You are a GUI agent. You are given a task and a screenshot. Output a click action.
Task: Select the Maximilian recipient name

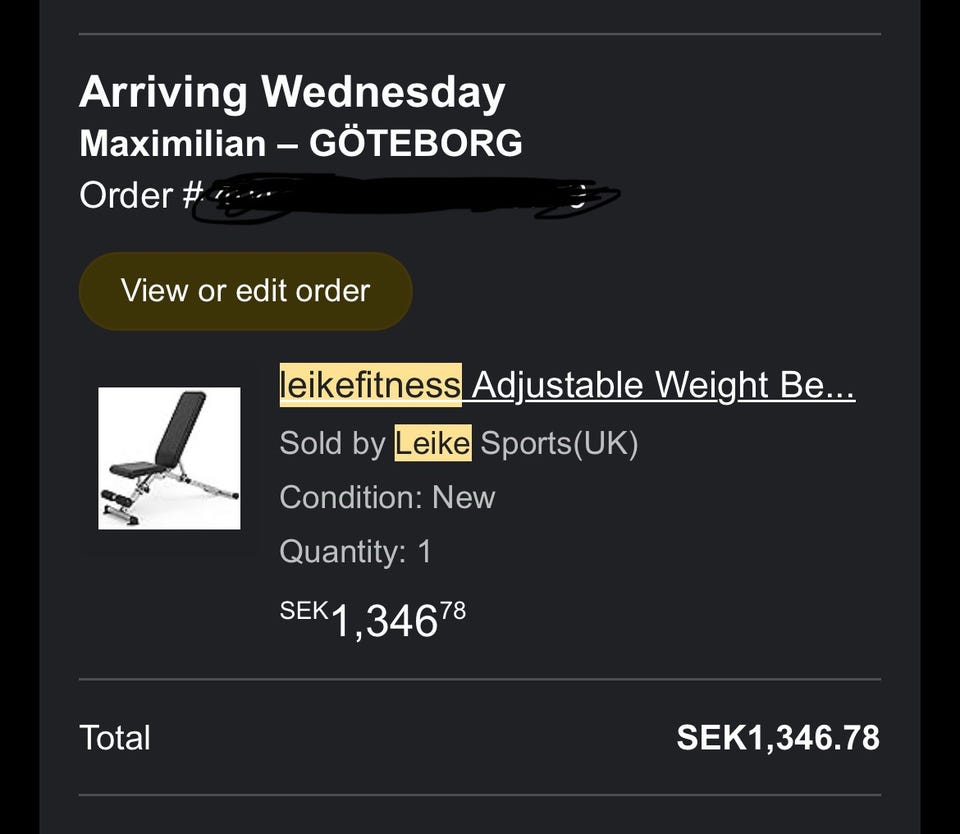(174, 143)
